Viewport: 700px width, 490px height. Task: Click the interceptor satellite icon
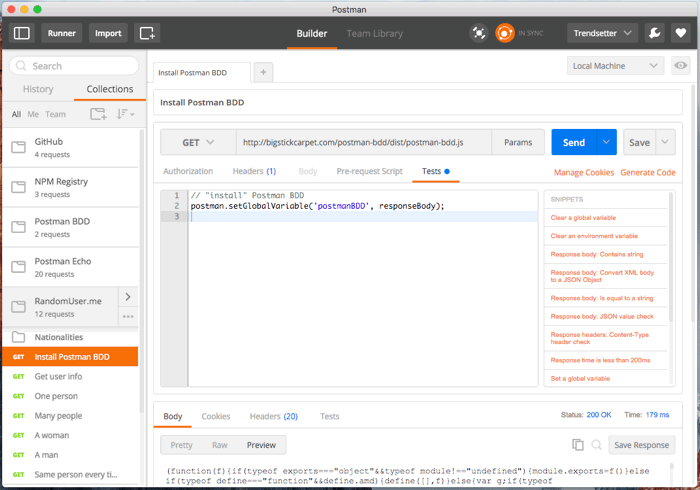[x=479, y=33]
